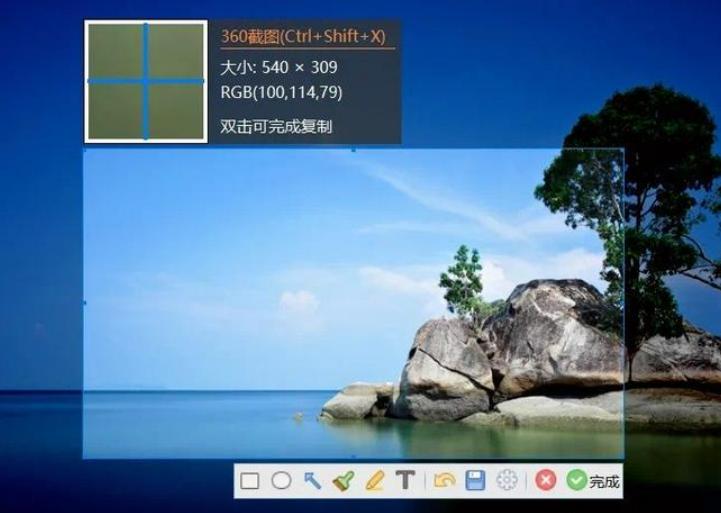The height and width of the screenshot is (513, 721).
Task: Click the 大小: 540 × 309 size label
Action: click(278, 68)
